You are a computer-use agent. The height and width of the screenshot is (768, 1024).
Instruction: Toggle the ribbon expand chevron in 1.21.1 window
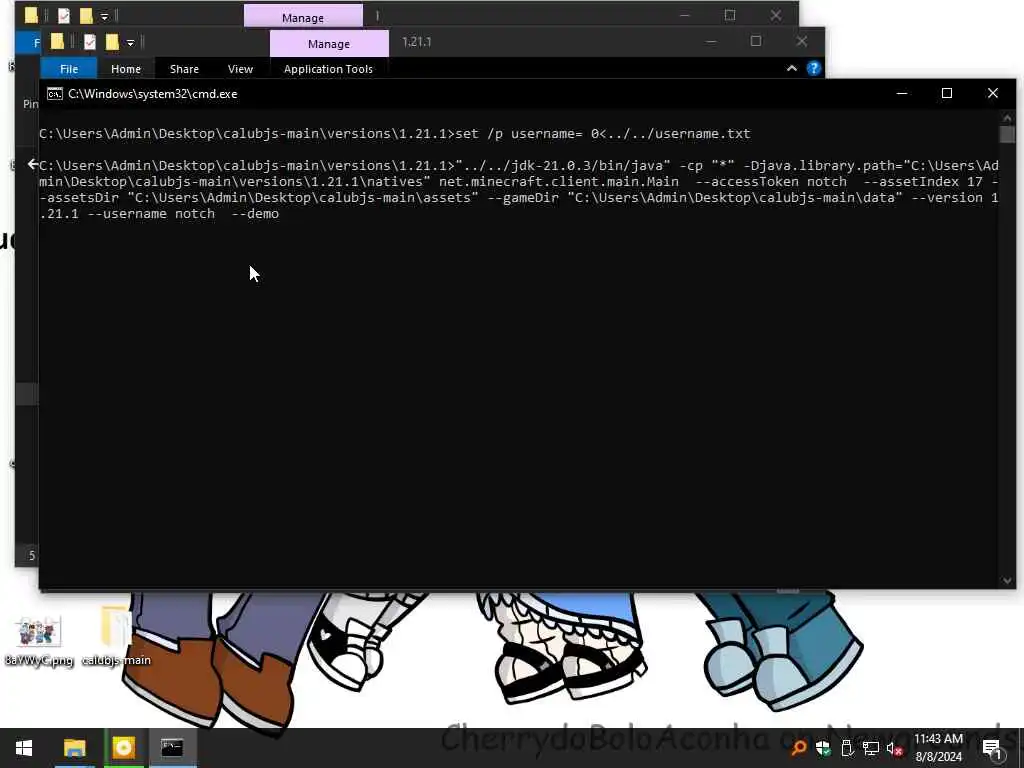[792, 68]
